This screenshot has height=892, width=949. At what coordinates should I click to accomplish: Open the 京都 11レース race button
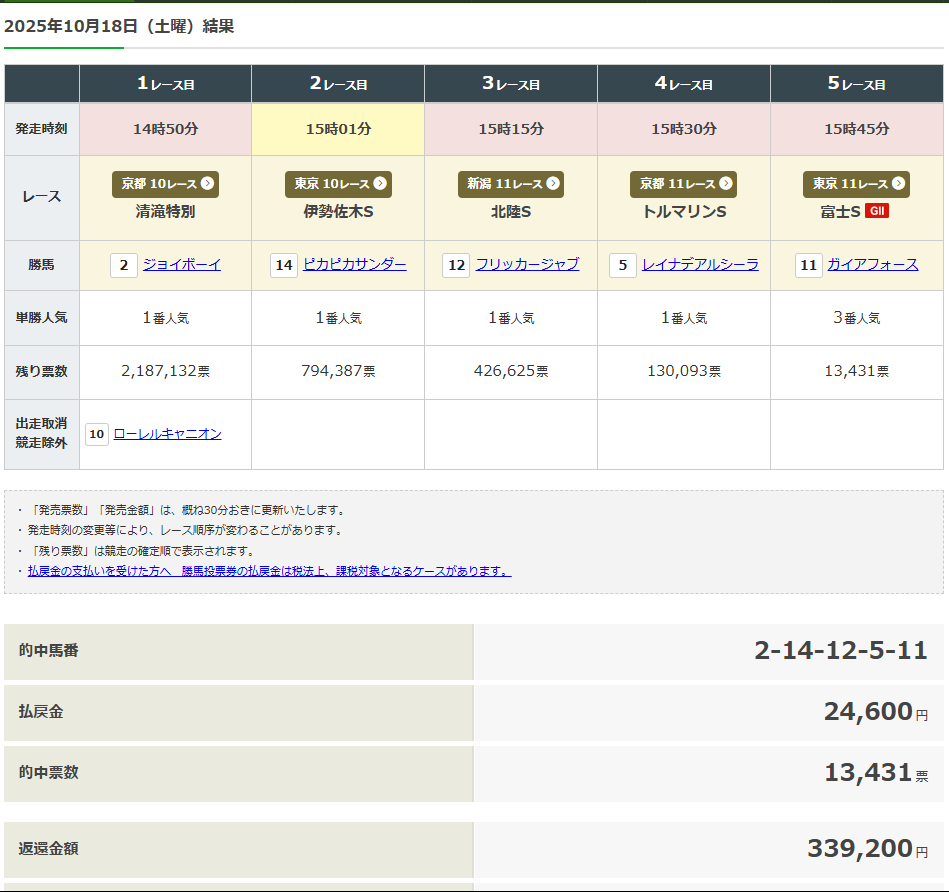pos(684,184)
